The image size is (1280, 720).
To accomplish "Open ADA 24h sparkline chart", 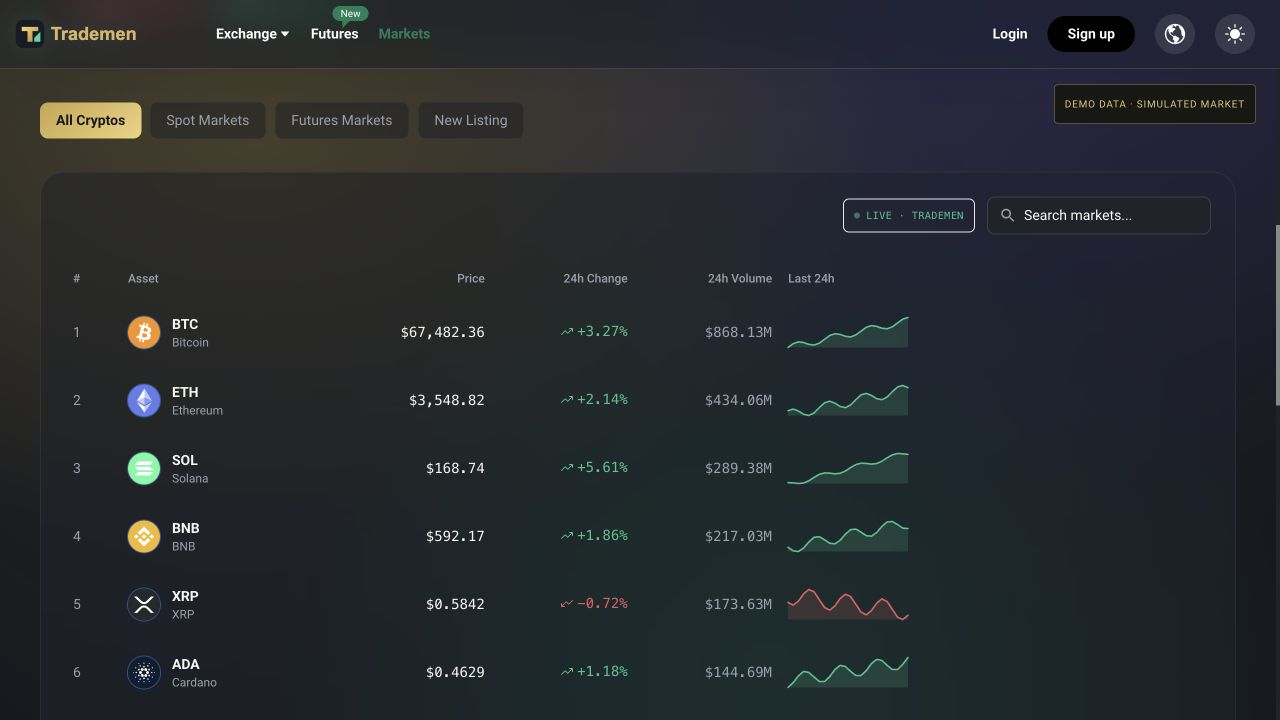I will click(848, 672).
